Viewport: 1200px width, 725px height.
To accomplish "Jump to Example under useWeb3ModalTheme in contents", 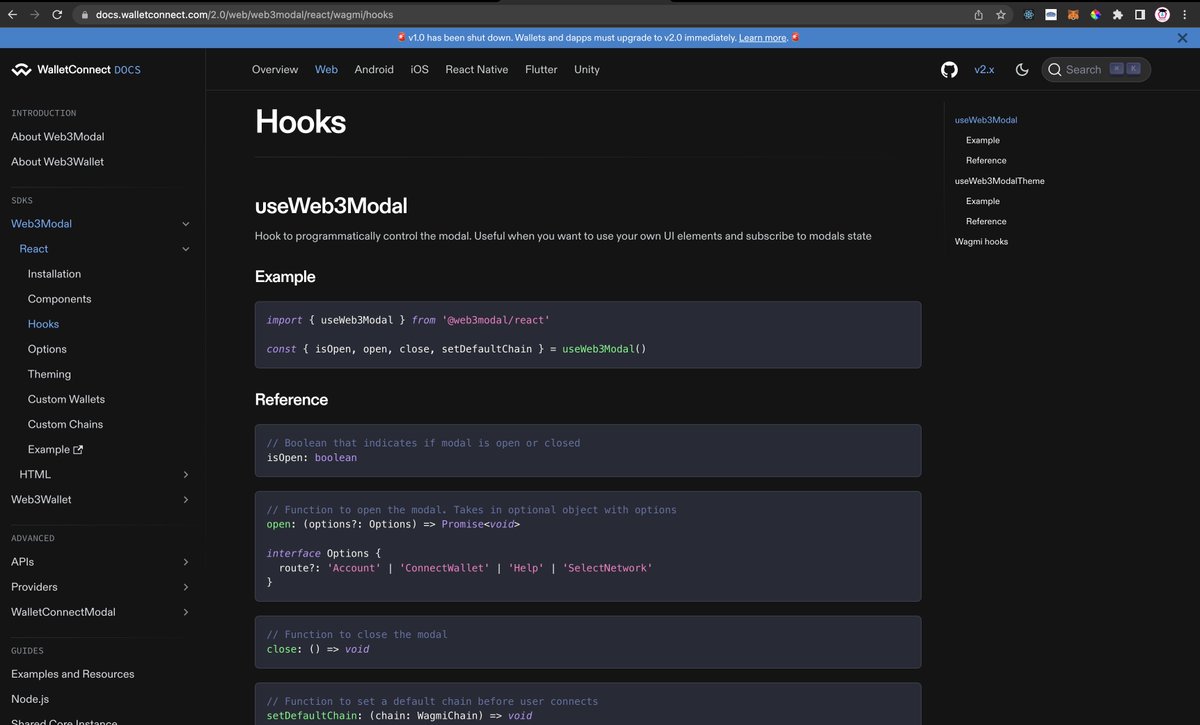I will click(983, 201).
